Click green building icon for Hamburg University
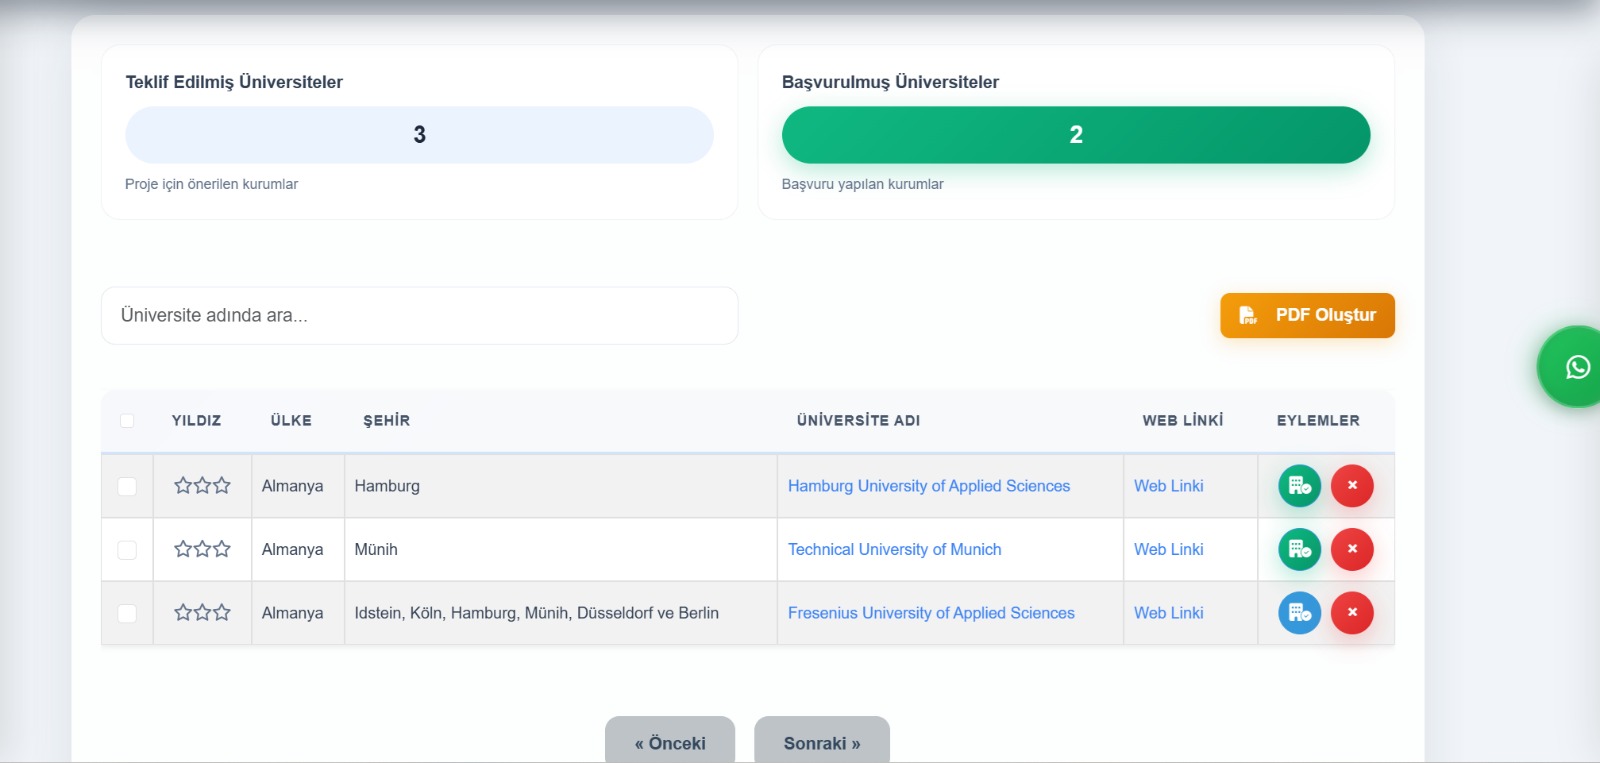Viewport: 1600px width, 763px height. tap(1299, 486)
